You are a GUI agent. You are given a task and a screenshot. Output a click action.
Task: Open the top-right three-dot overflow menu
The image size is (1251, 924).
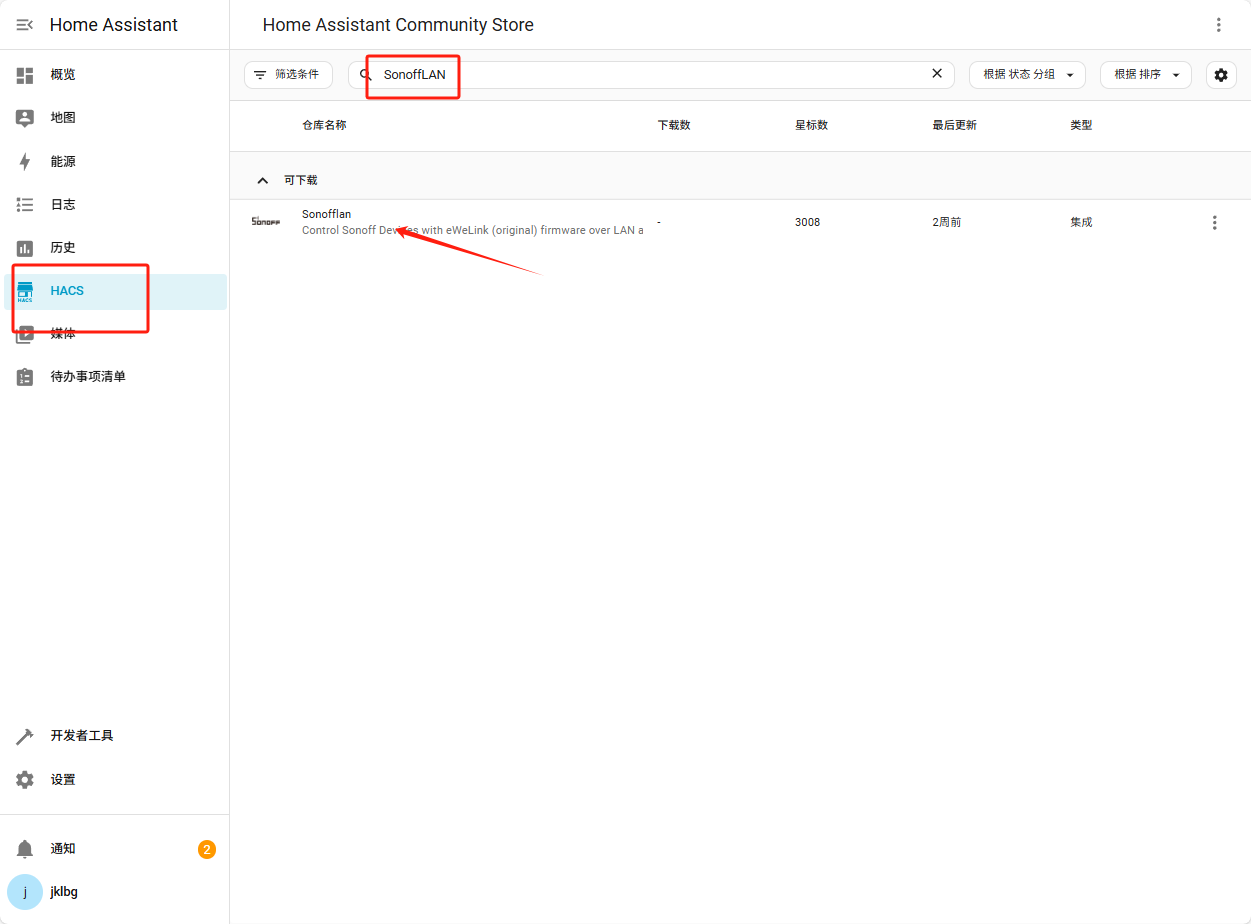coord(1218,25)
